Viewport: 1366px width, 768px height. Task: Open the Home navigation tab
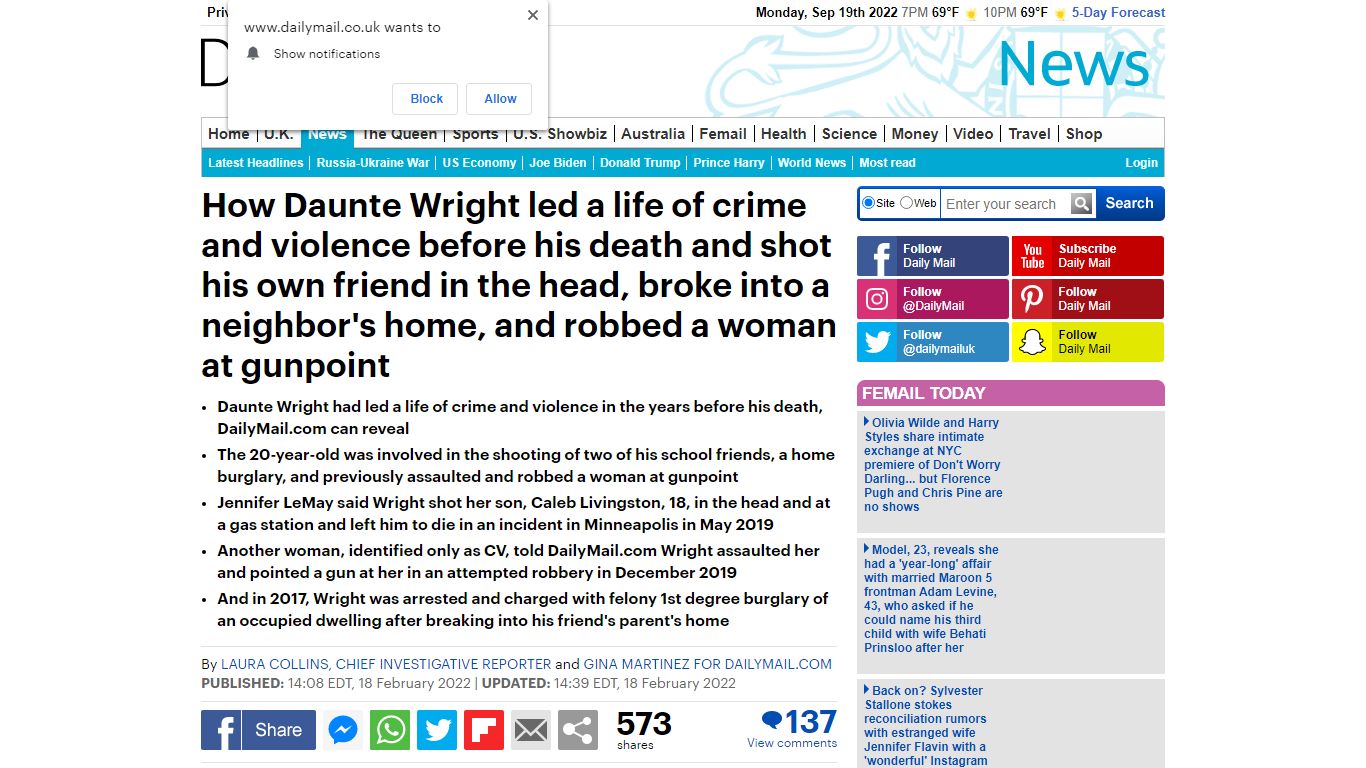[228, 134]
